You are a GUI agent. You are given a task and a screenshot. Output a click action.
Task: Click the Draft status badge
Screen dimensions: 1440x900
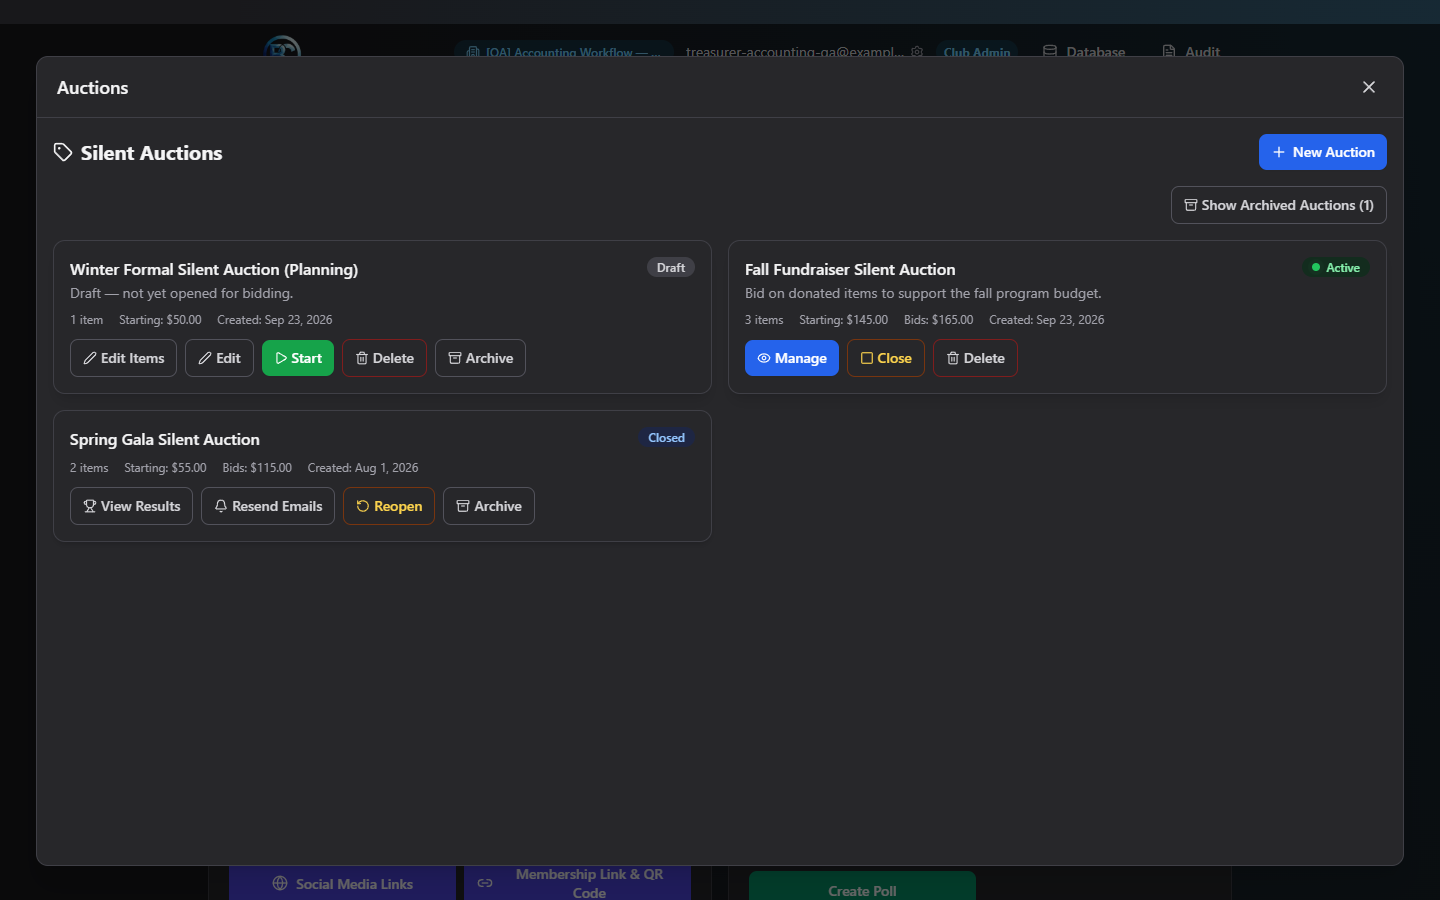(x=671, y=267)
